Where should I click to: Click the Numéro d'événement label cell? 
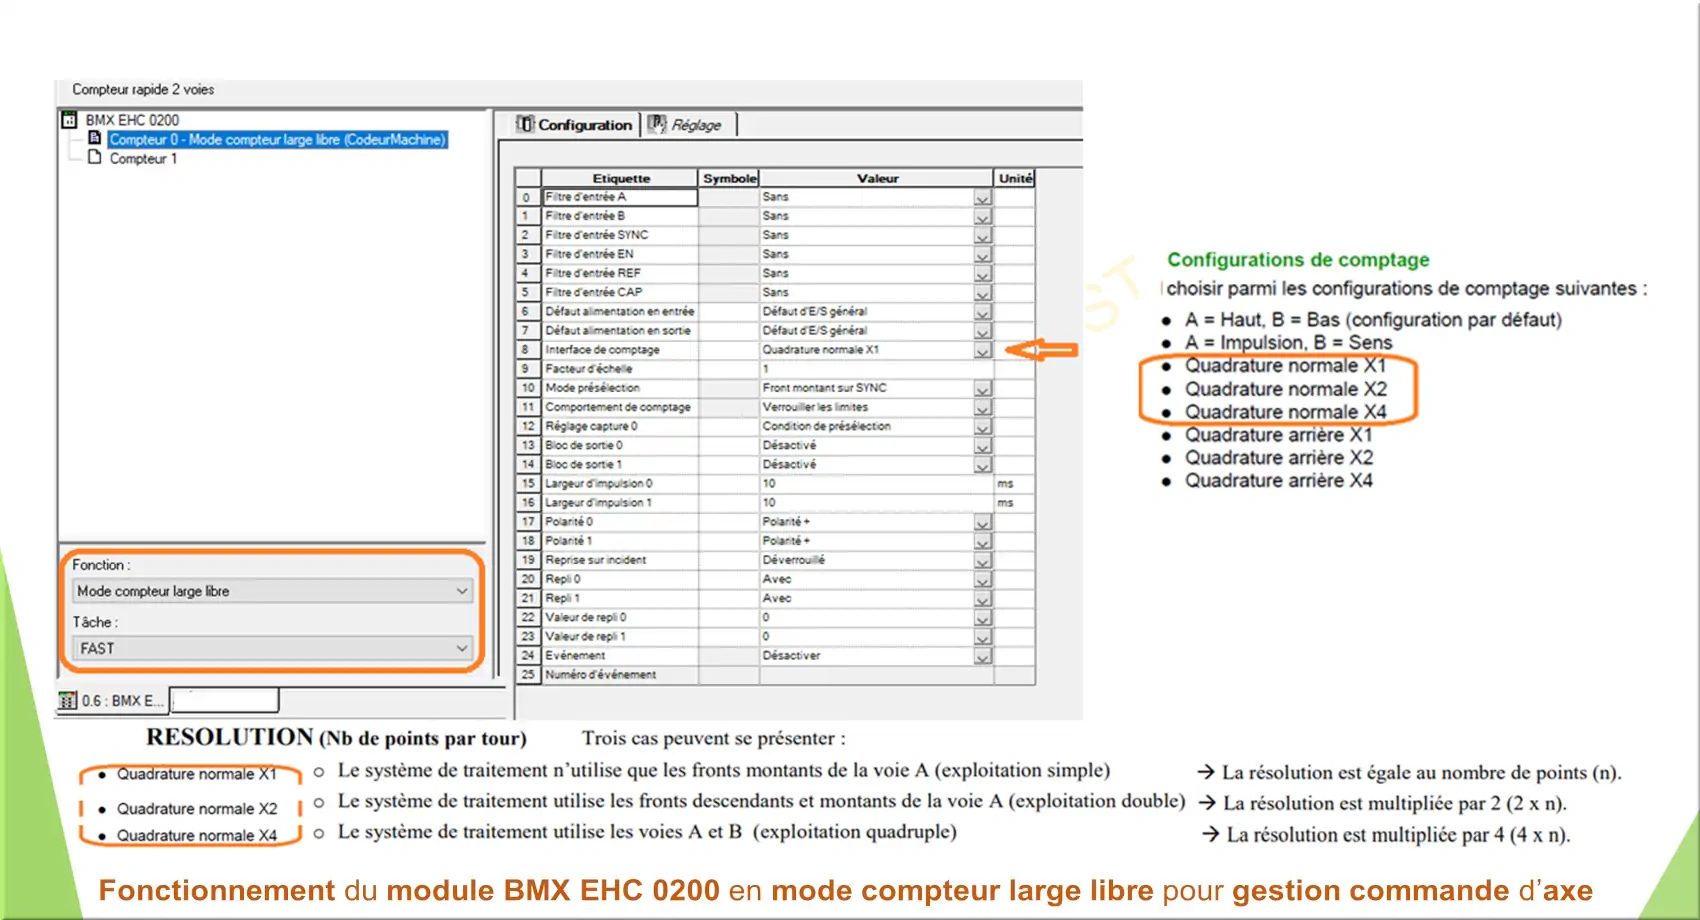tap(620, 675)
